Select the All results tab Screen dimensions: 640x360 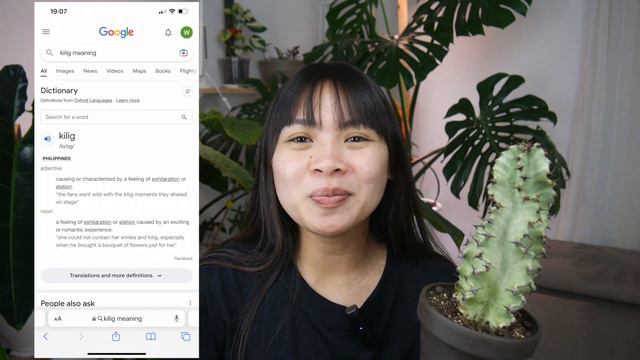44,71
